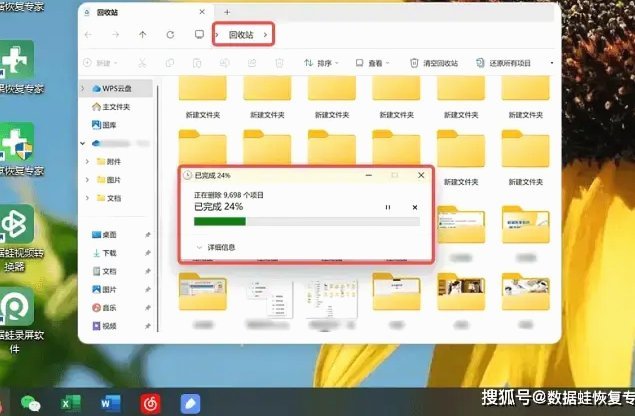Open the blue pen app taskbar icon
The image size is (635, 416).
click(190, 403)
